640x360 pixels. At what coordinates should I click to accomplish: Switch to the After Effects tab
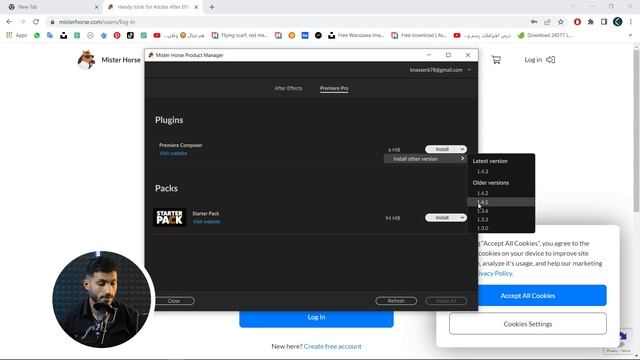click(x=288, y=88)
